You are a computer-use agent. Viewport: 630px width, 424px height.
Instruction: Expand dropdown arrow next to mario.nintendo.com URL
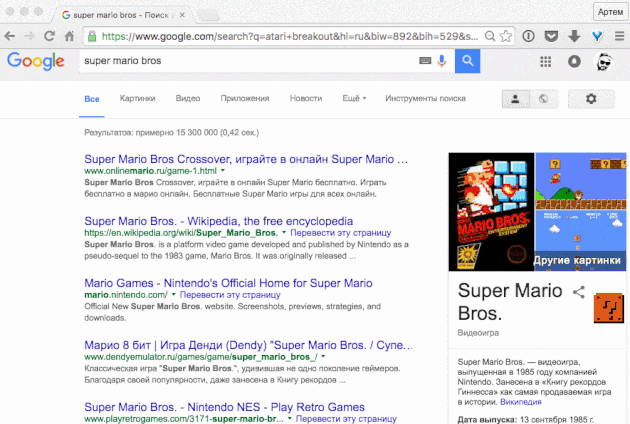pyautogui.click(x=174, y=295)
